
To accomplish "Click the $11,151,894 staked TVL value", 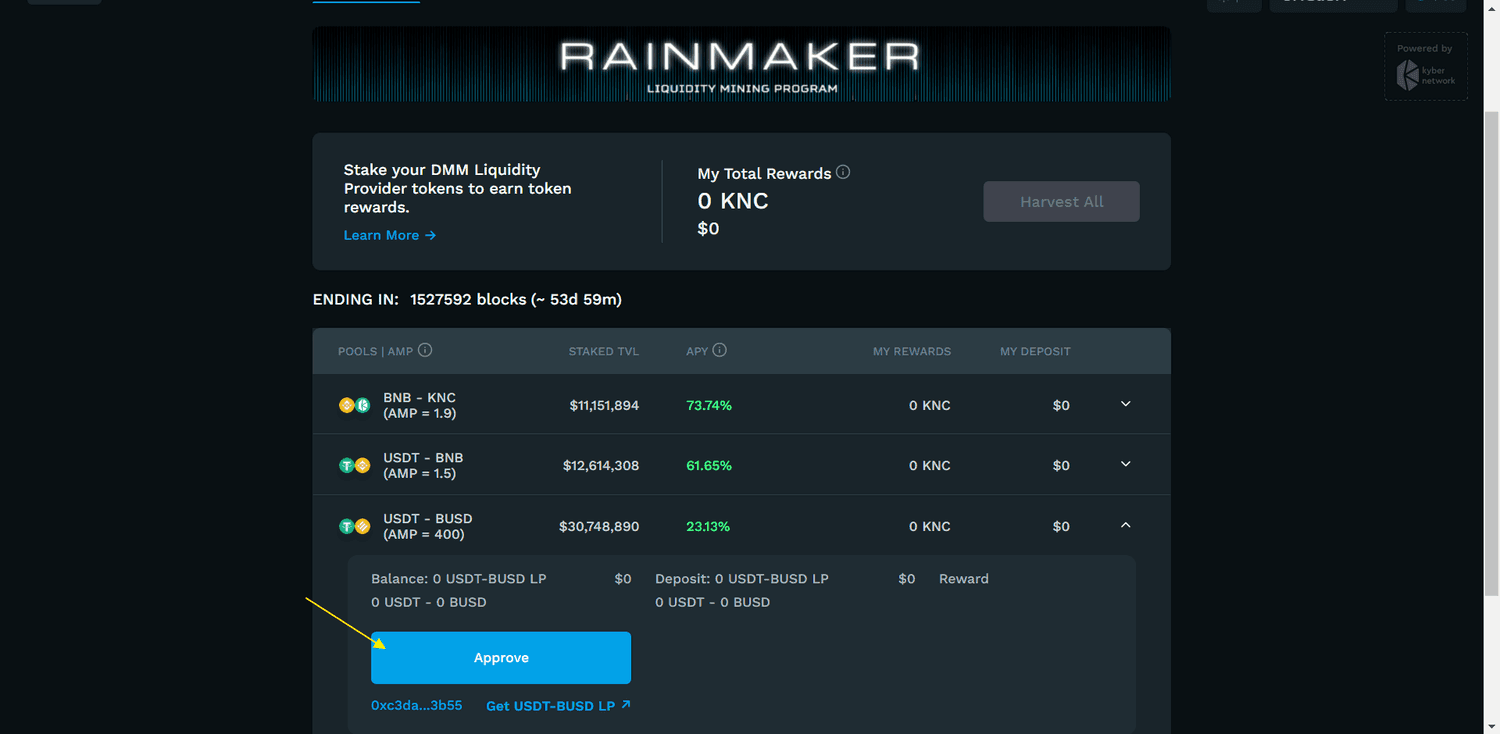I will click(604, 406).
